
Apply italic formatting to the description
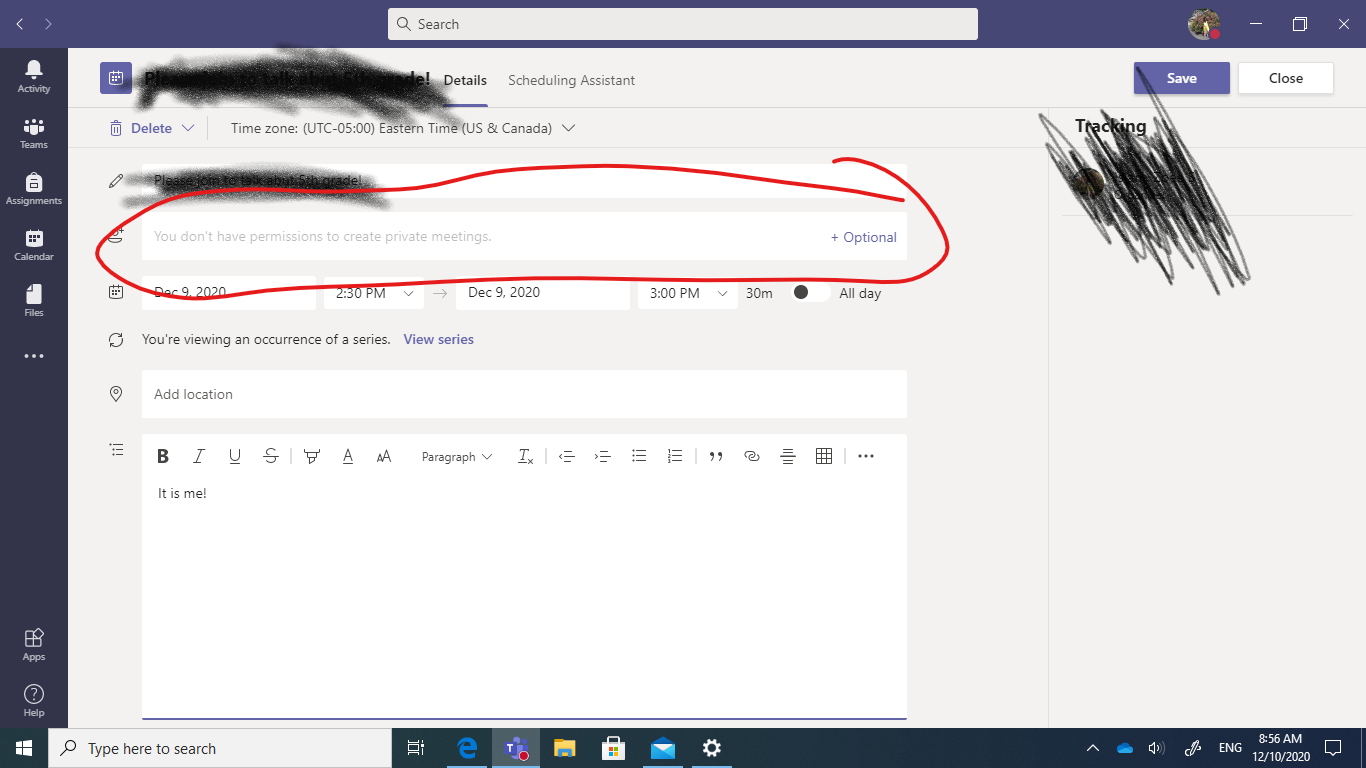199,456
